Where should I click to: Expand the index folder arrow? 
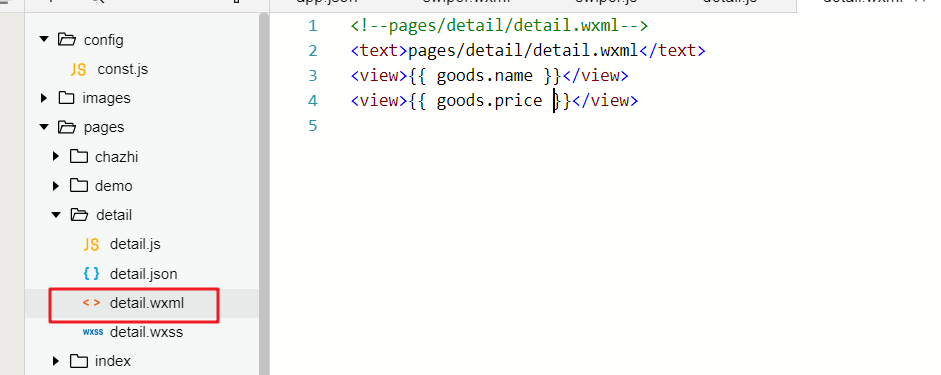tap(56, 361)
